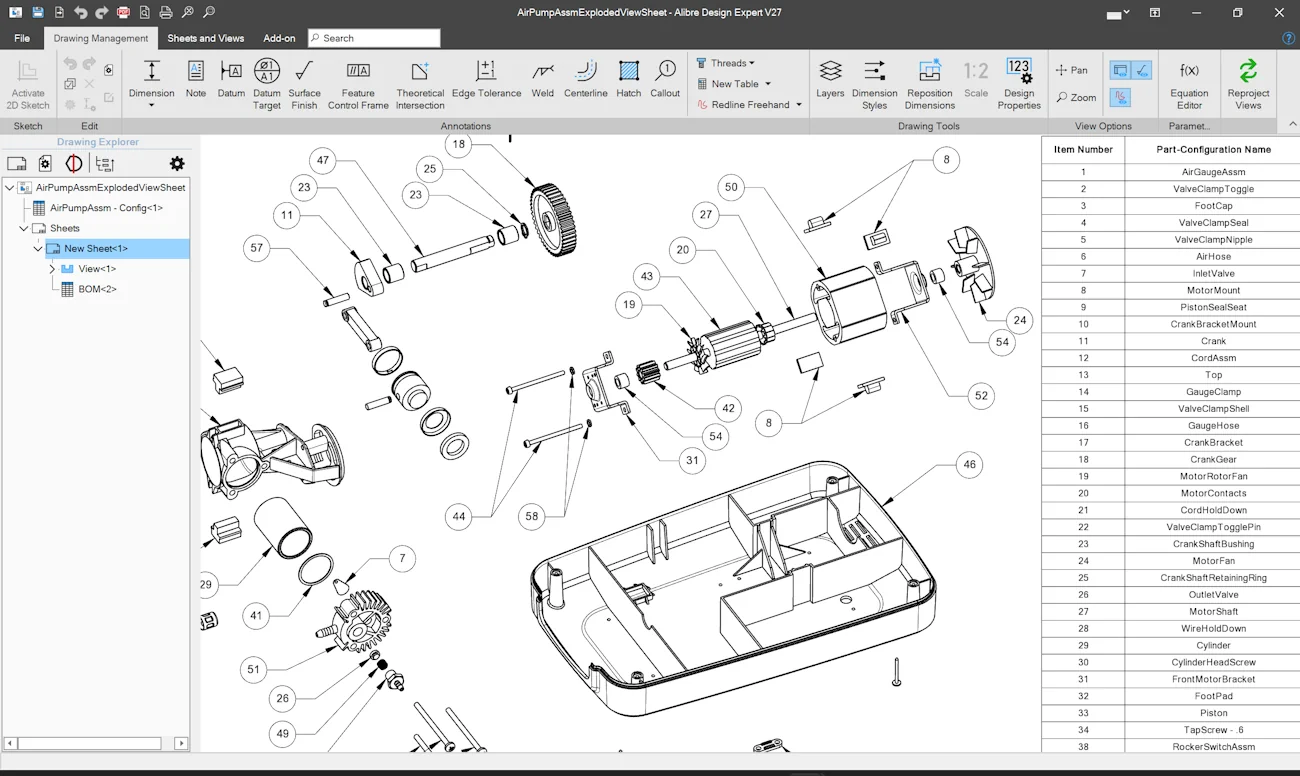1300x776 pixels.
Task: Open the Add-on tab
Action: click(x=279, y=38)
